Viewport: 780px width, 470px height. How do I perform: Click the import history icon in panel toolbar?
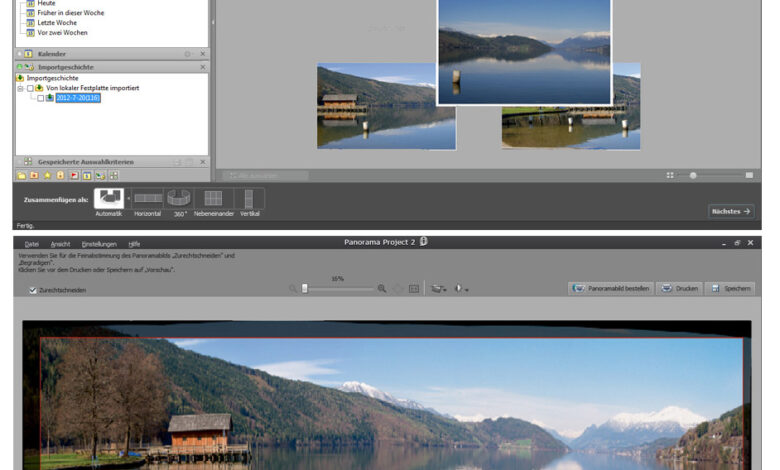click(x=100, y=176)
